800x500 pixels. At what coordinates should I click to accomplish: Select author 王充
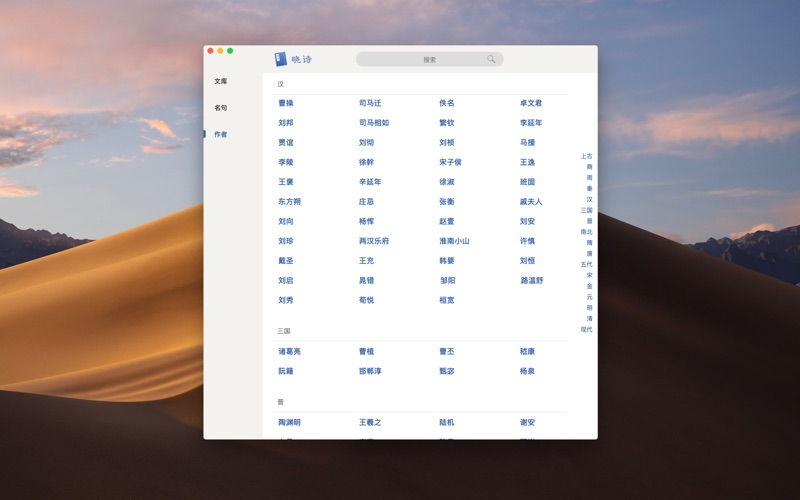tap(366, 261)
